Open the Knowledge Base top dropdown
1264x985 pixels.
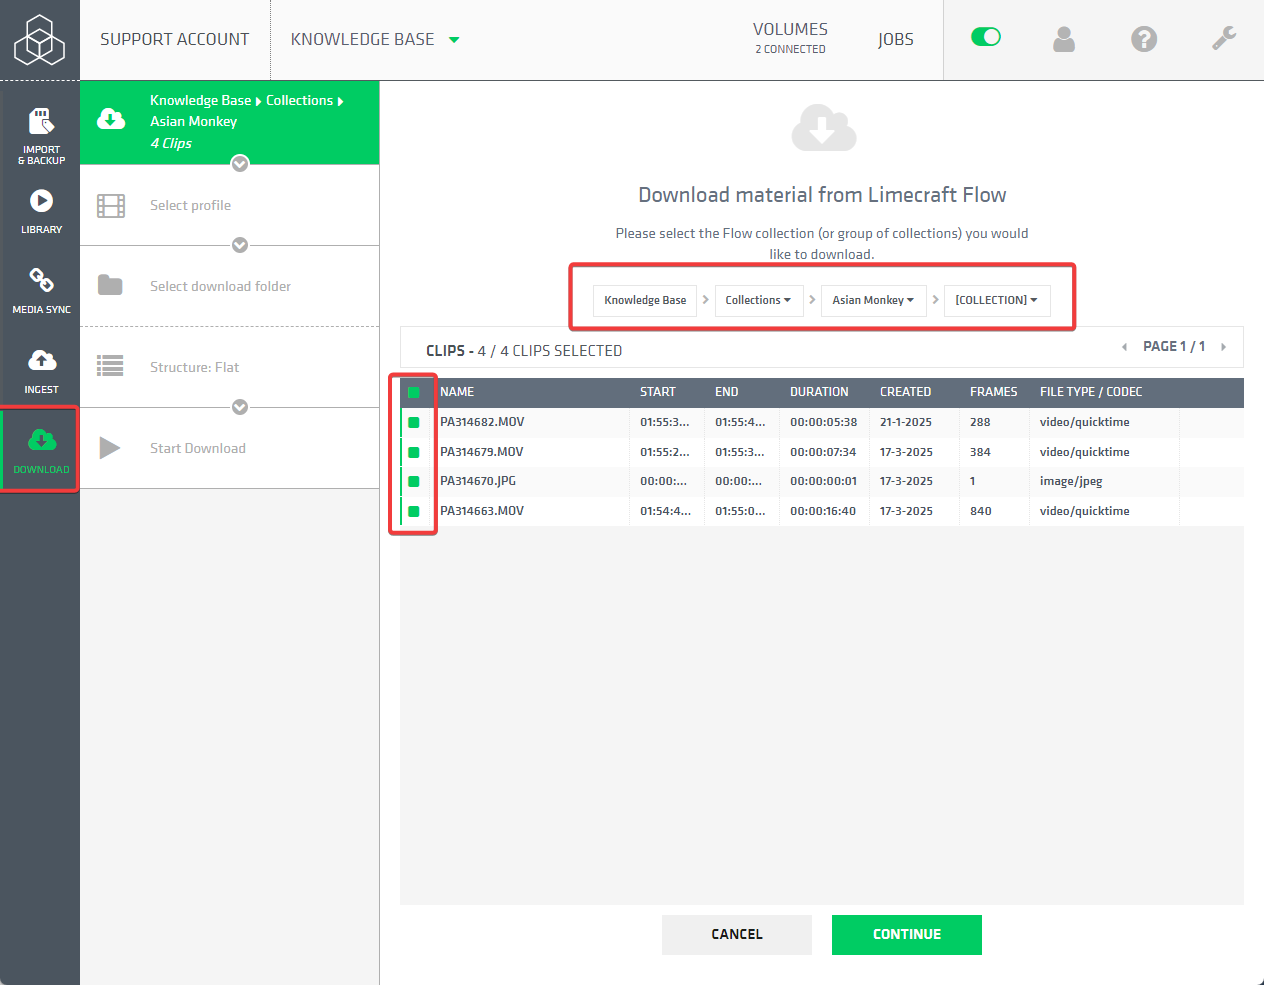point(375,40)
